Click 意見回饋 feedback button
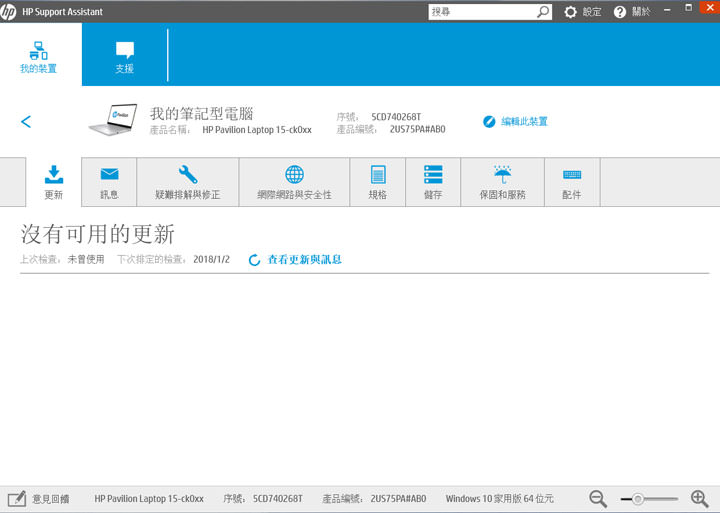This screenshot has height=513, width=720. [x=40, y=498]
